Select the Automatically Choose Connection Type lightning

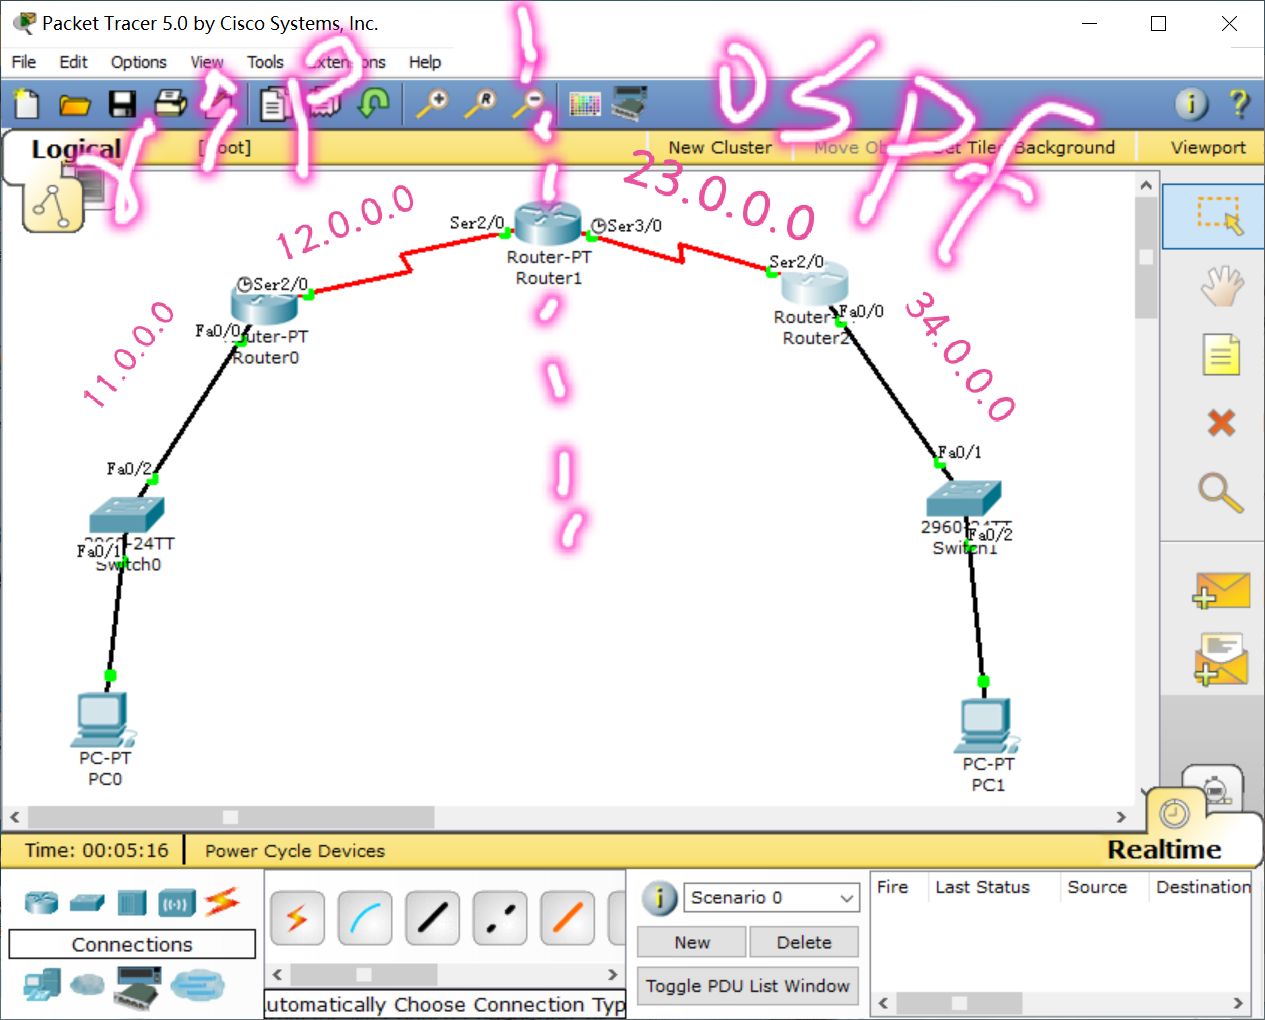[x=297, y=918]
